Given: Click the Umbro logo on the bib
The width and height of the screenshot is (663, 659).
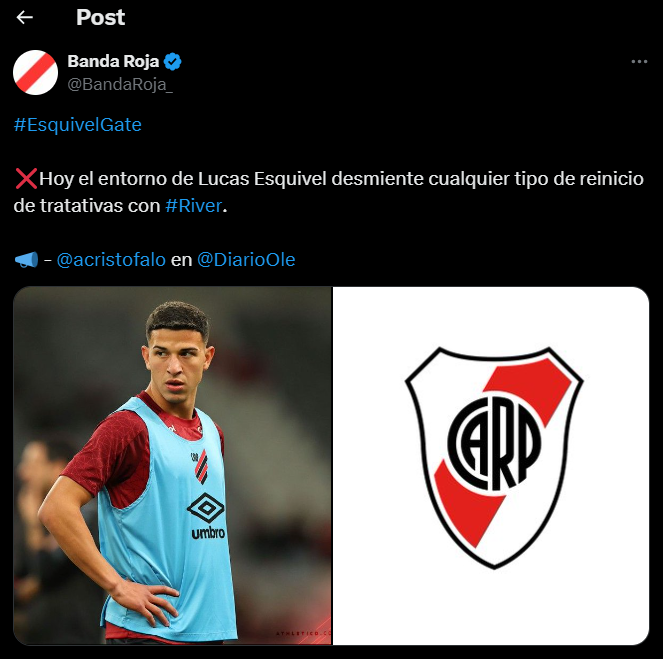Looking at the screenshot, I should coord(207,517).
